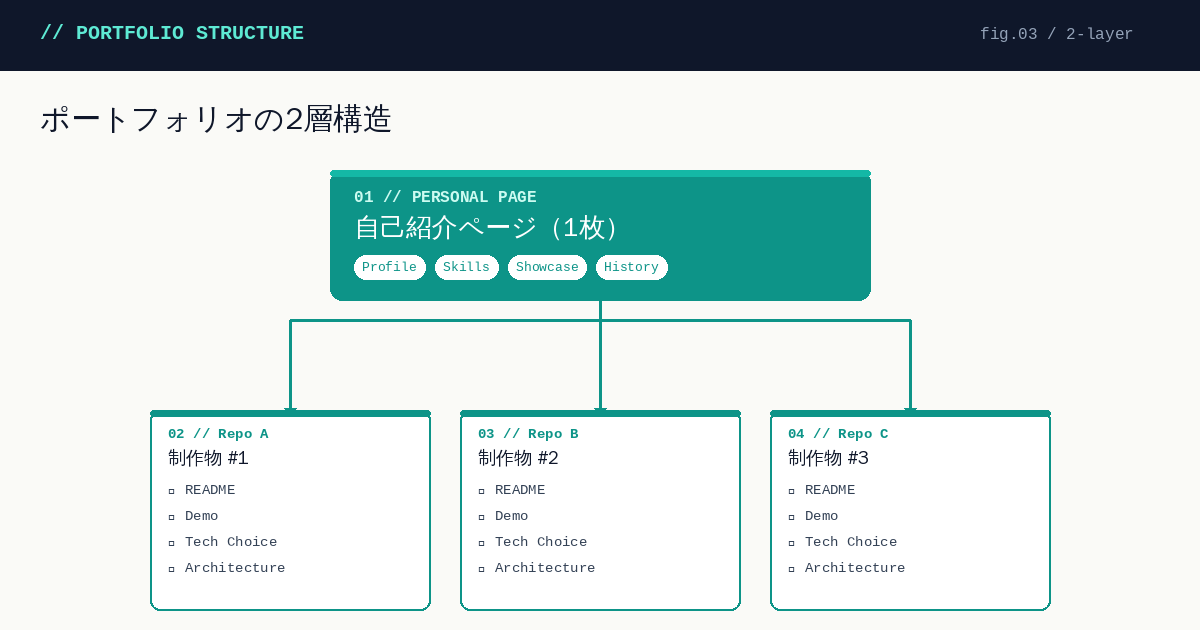Click the bullet square beside Repo A README
The image size is (1200, 630).
[x=172, y=491]
